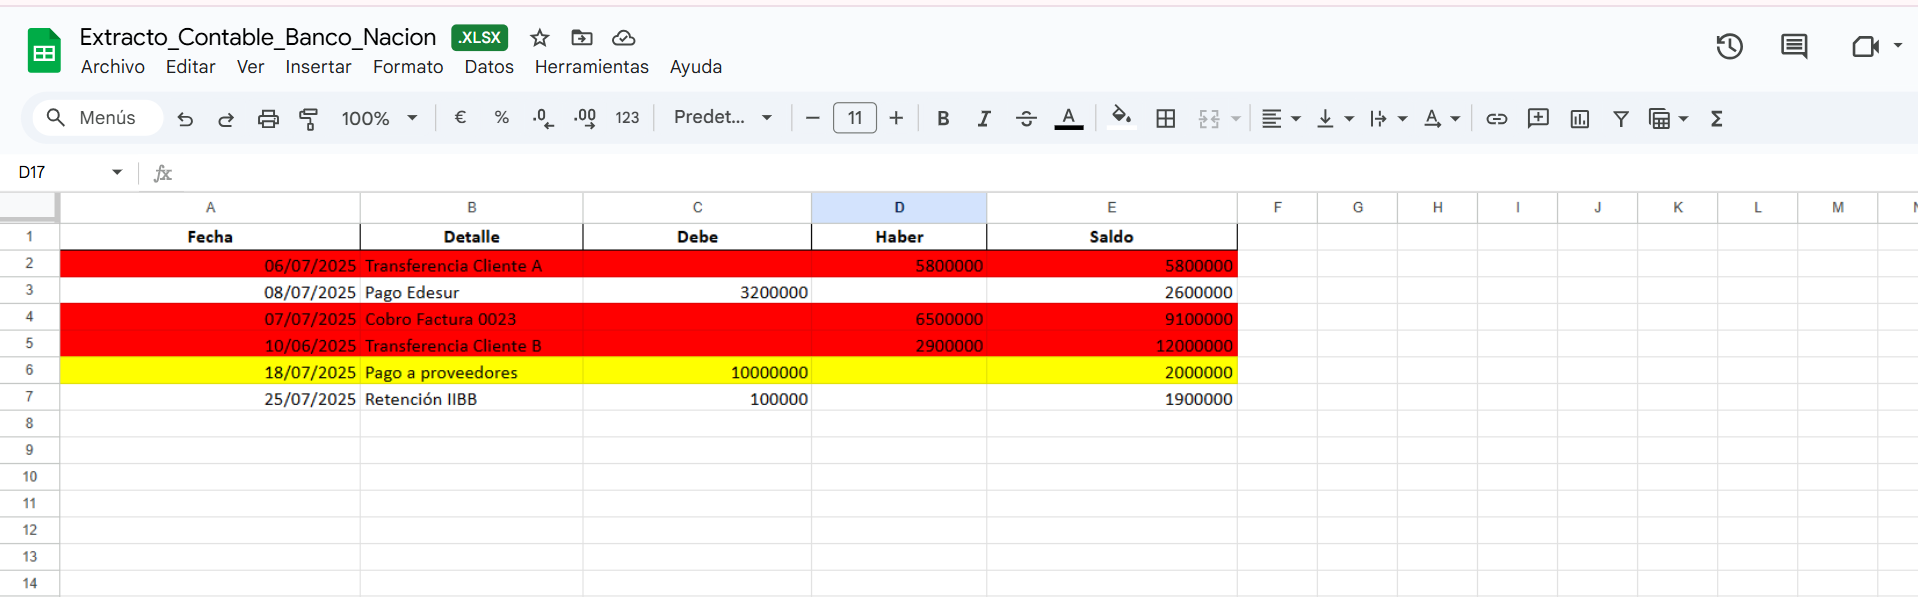
Task: Click the Google Sheets home icon
Action: click(x=44, y=51)
